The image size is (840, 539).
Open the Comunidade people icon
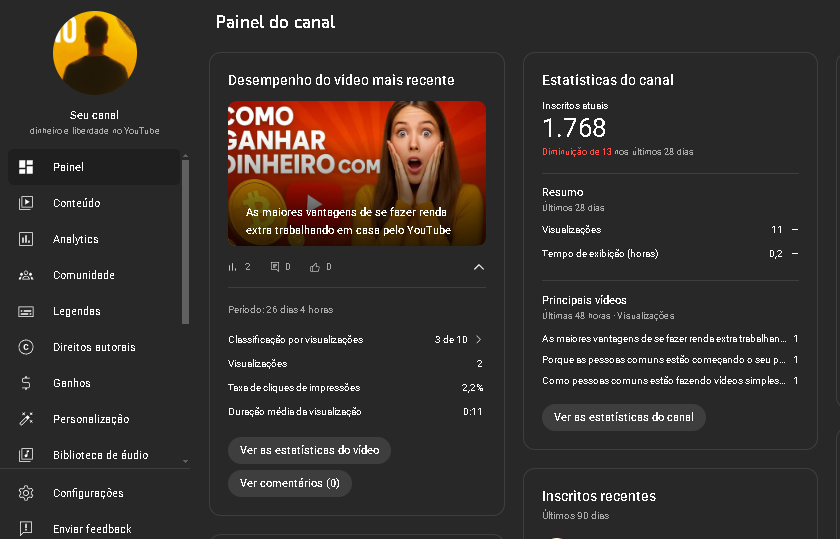(26, 275)
